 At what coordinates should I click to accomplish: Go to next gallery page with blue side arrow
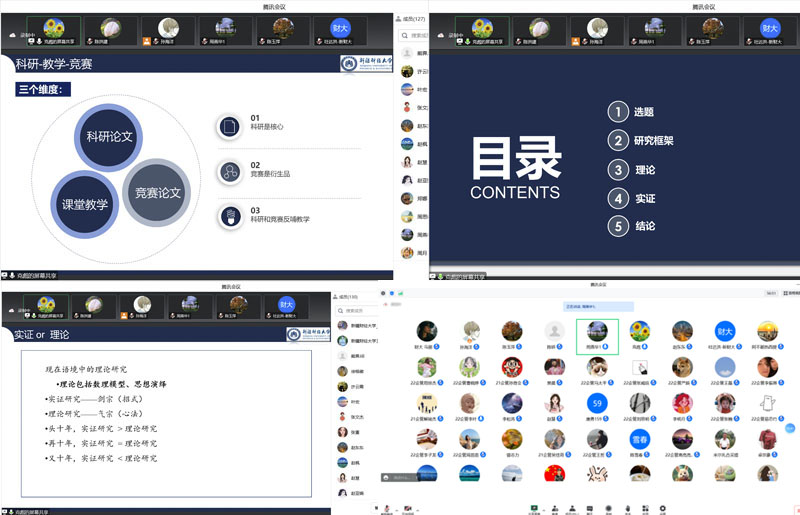click(x=792, y=427)
